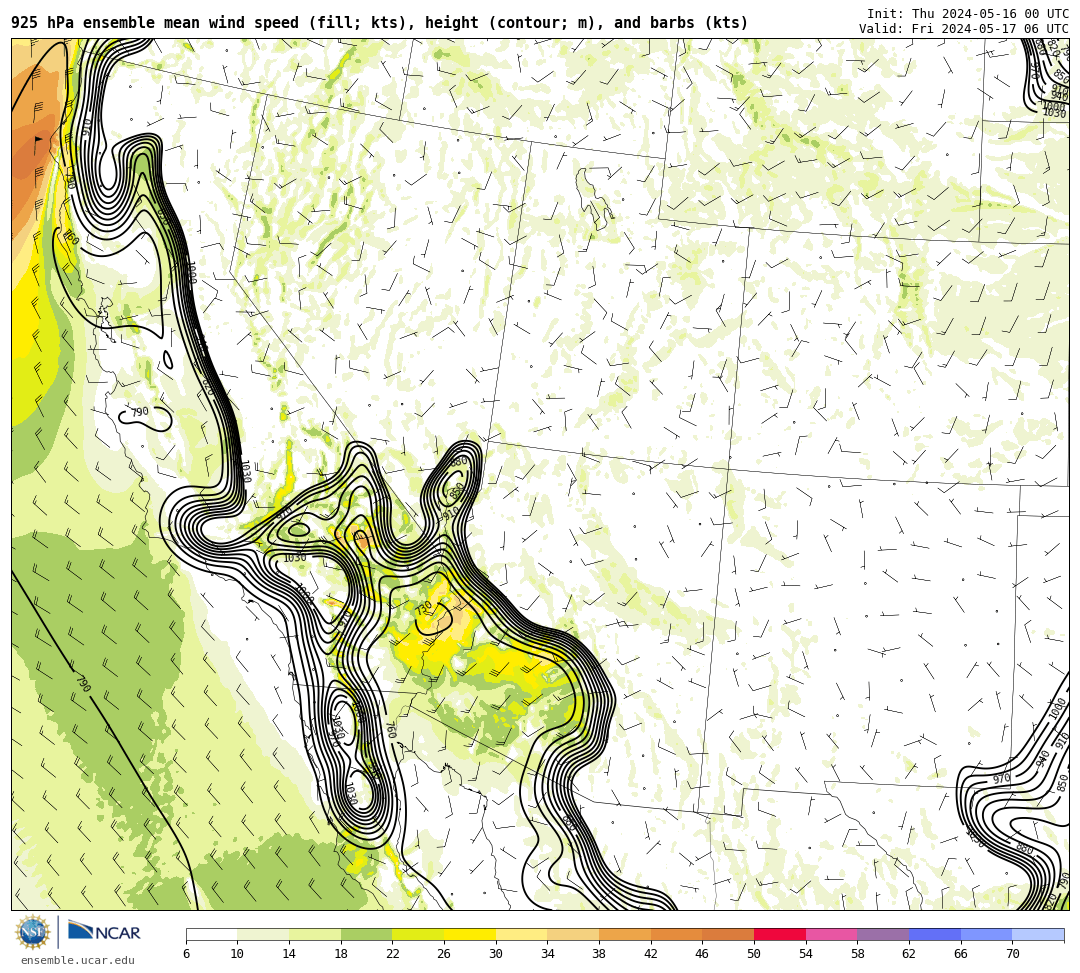Pick the above-70 kts pale blue colorbar segment
The width and height of the screenshot is (1080, 973).
[x=1038, y=934]
